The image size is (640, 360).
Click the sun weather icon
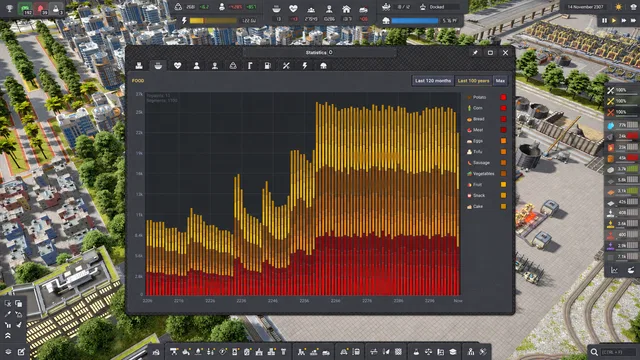[x=619, y=7]
